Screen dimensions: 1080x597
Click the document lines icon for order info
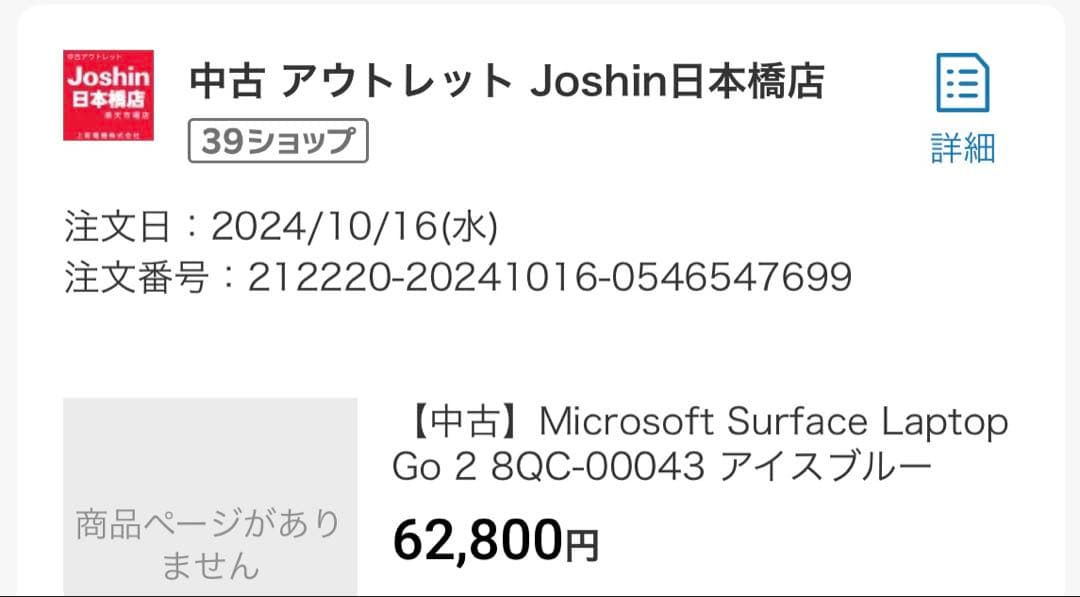tap(963, 84)
